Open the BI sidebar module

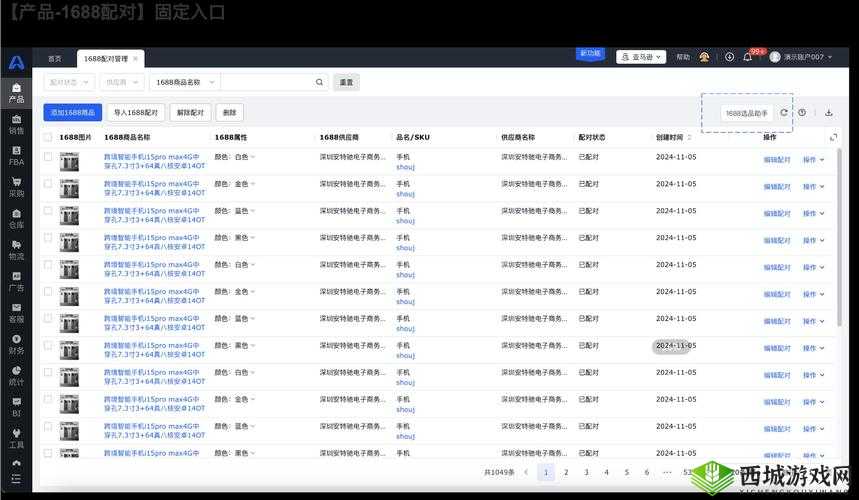(x=16, y=407)
